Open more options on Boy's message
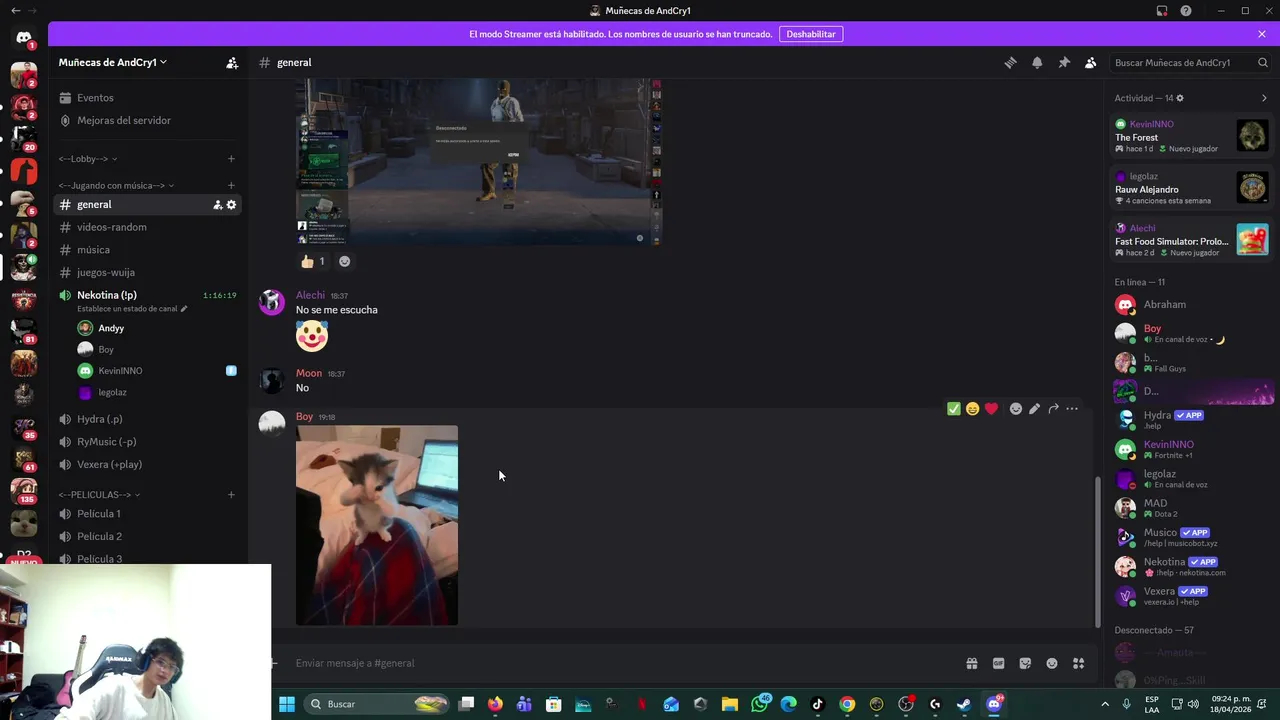 coord(1072,409)
